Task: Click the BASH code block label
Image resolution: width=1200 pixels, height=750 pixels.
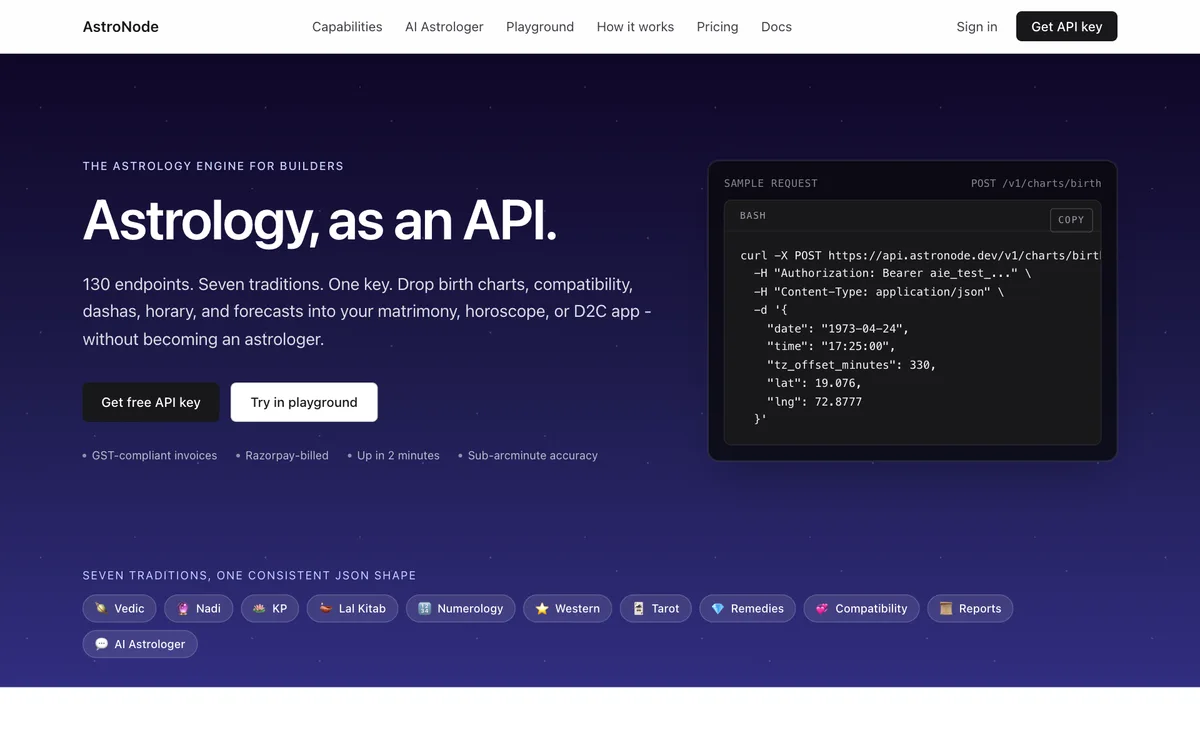Action: point(753,216)
